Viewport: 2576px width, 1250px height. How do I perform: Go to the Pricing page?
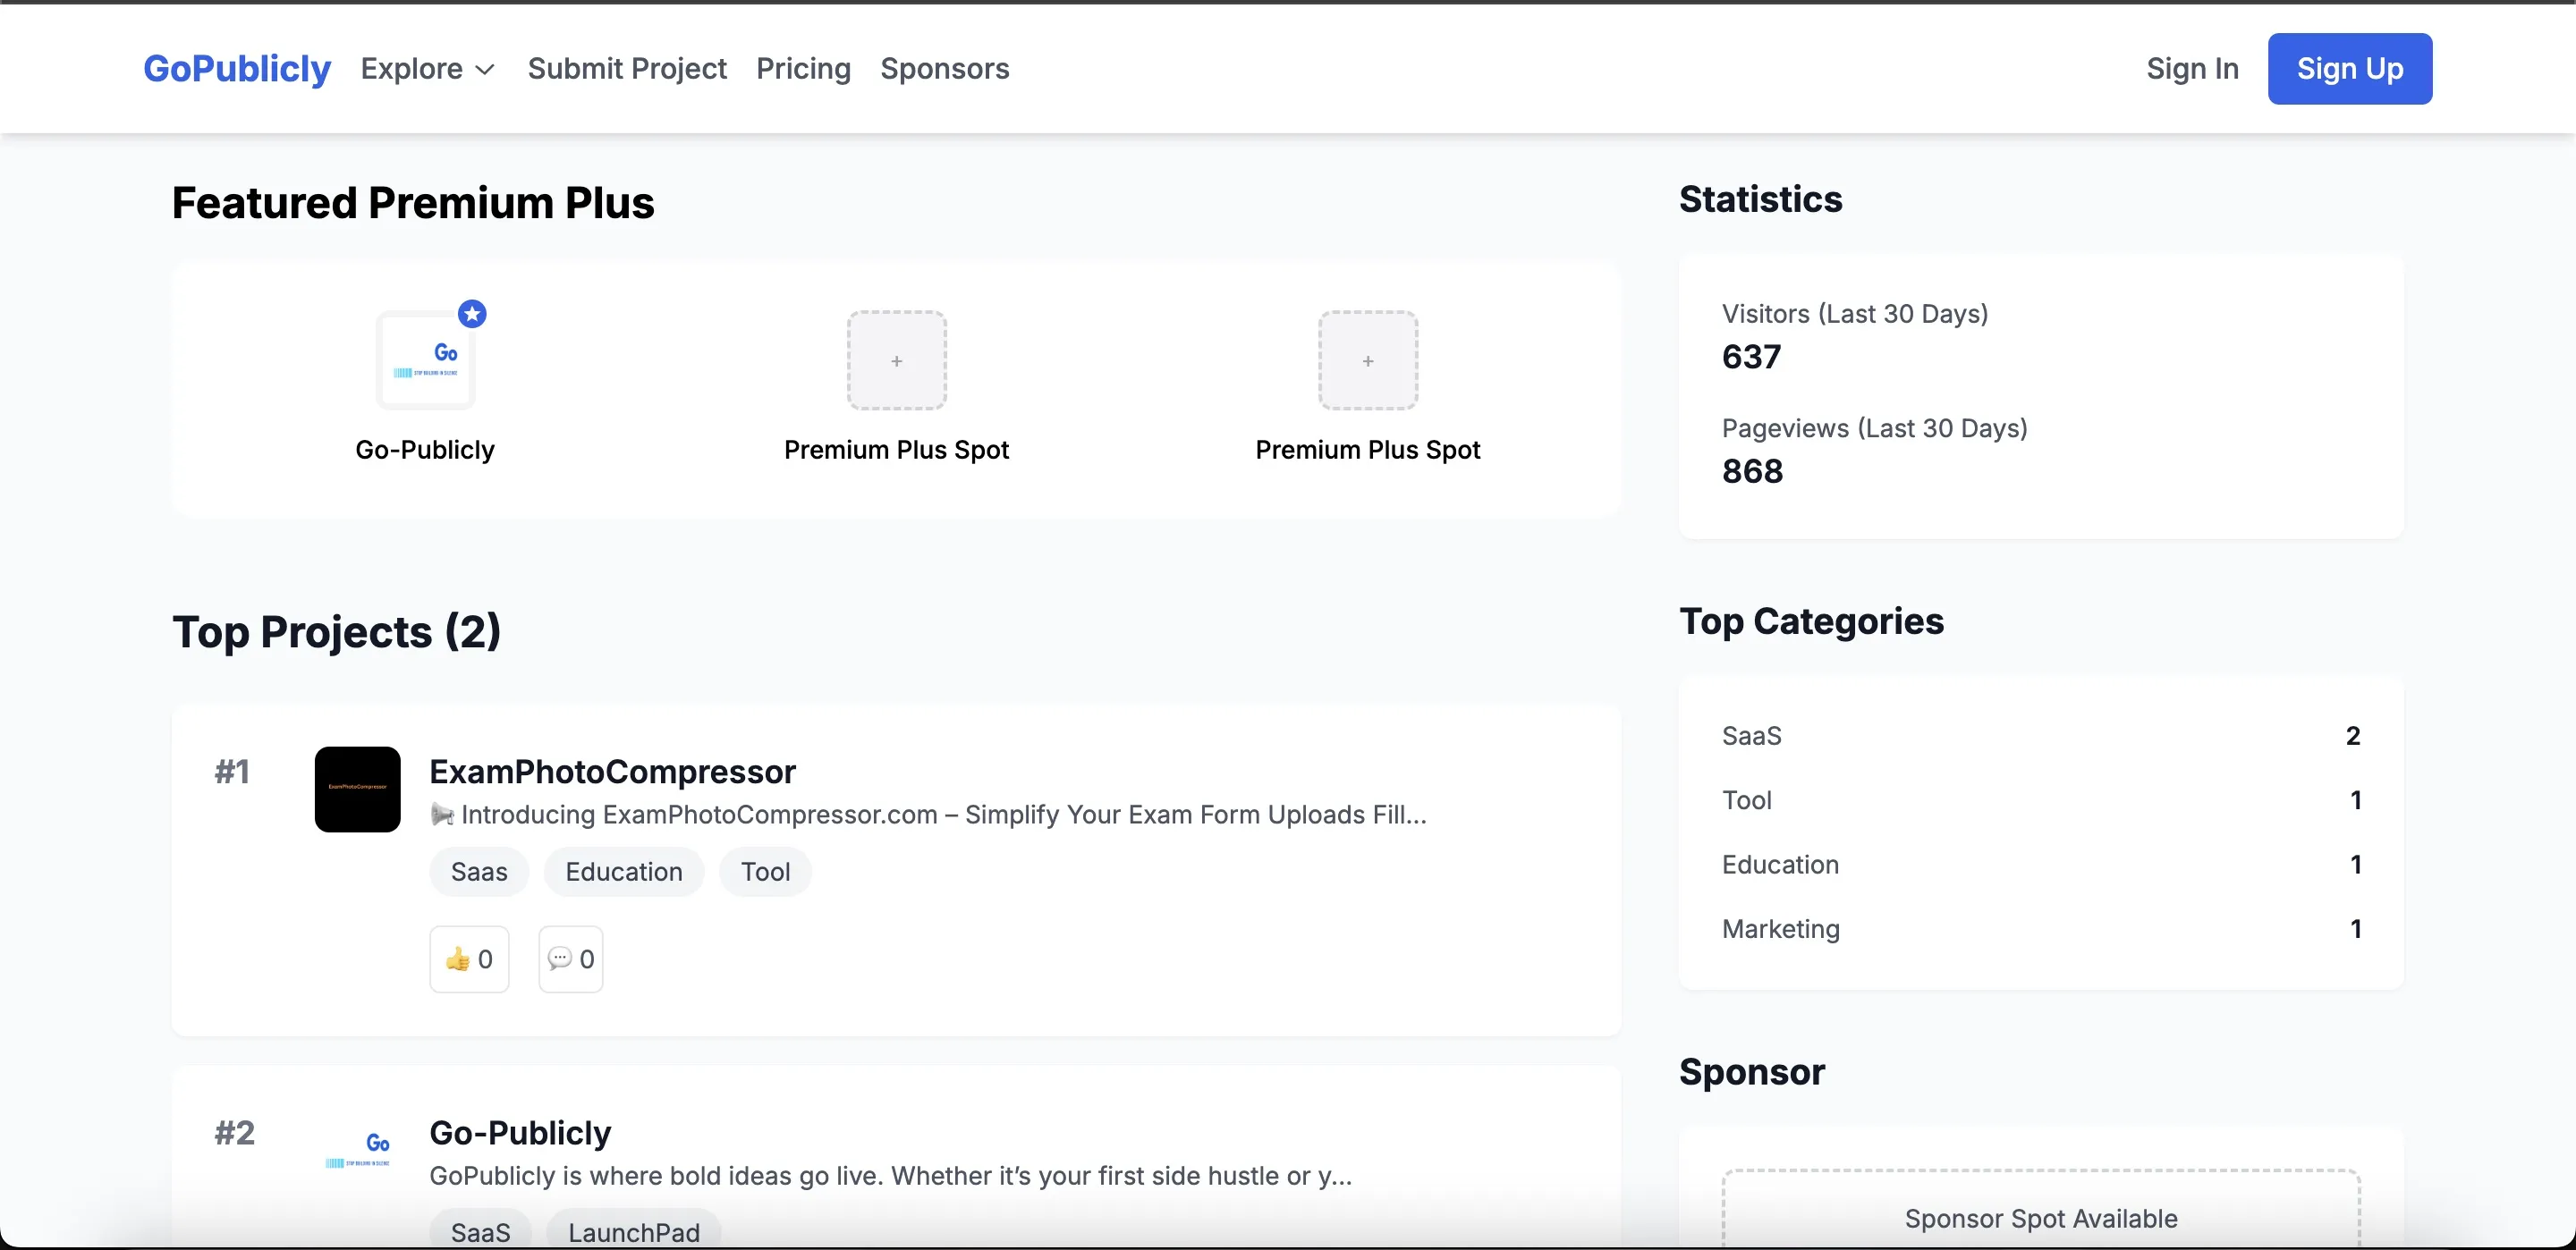[803, 68]
